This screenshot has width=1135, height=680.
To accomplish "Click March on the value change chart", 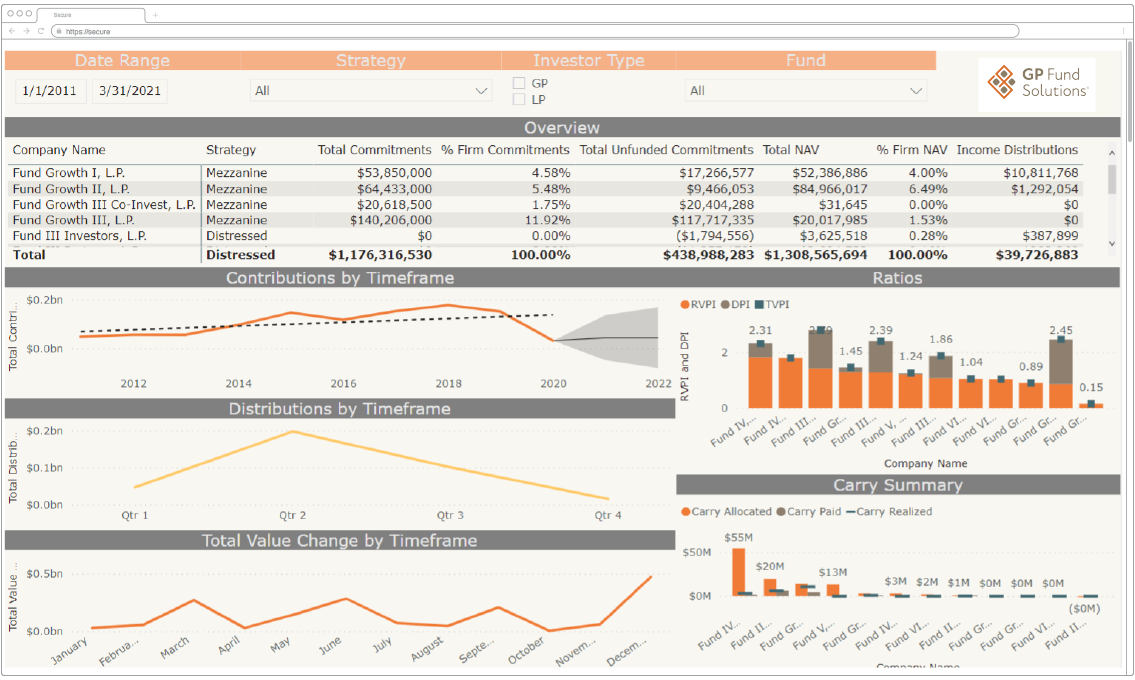I will click(x=175, y=647).
